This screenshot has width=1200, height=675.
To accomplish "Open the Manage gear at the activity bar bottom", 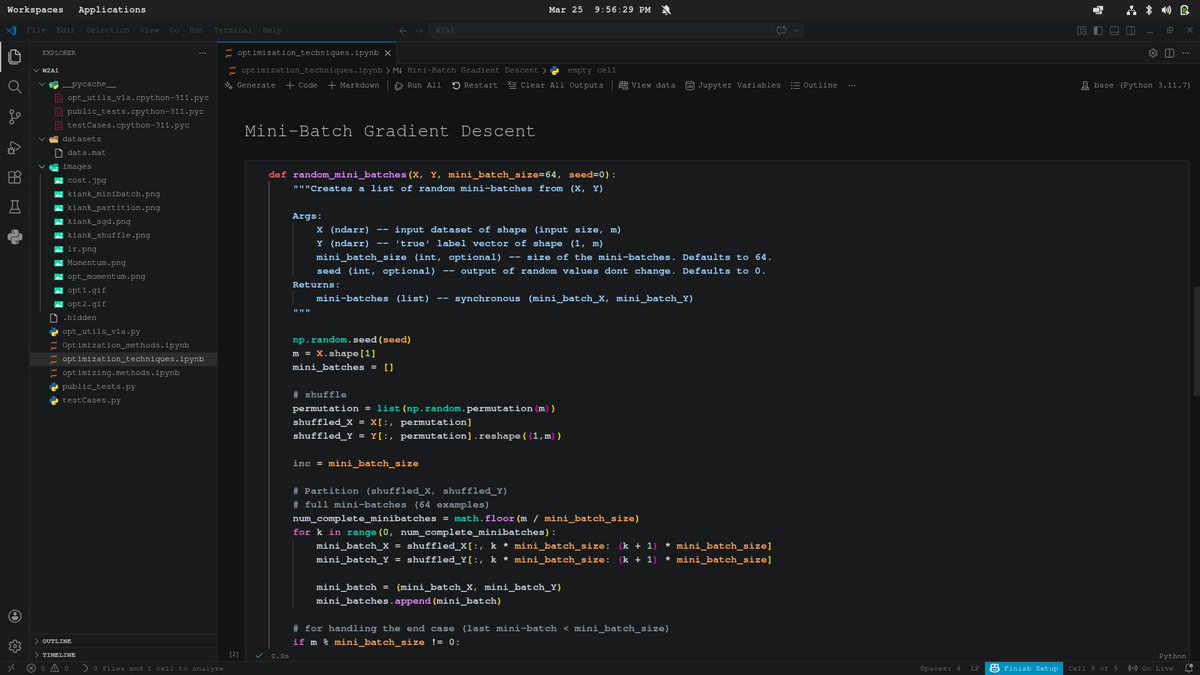I will [x=14, y=646].
